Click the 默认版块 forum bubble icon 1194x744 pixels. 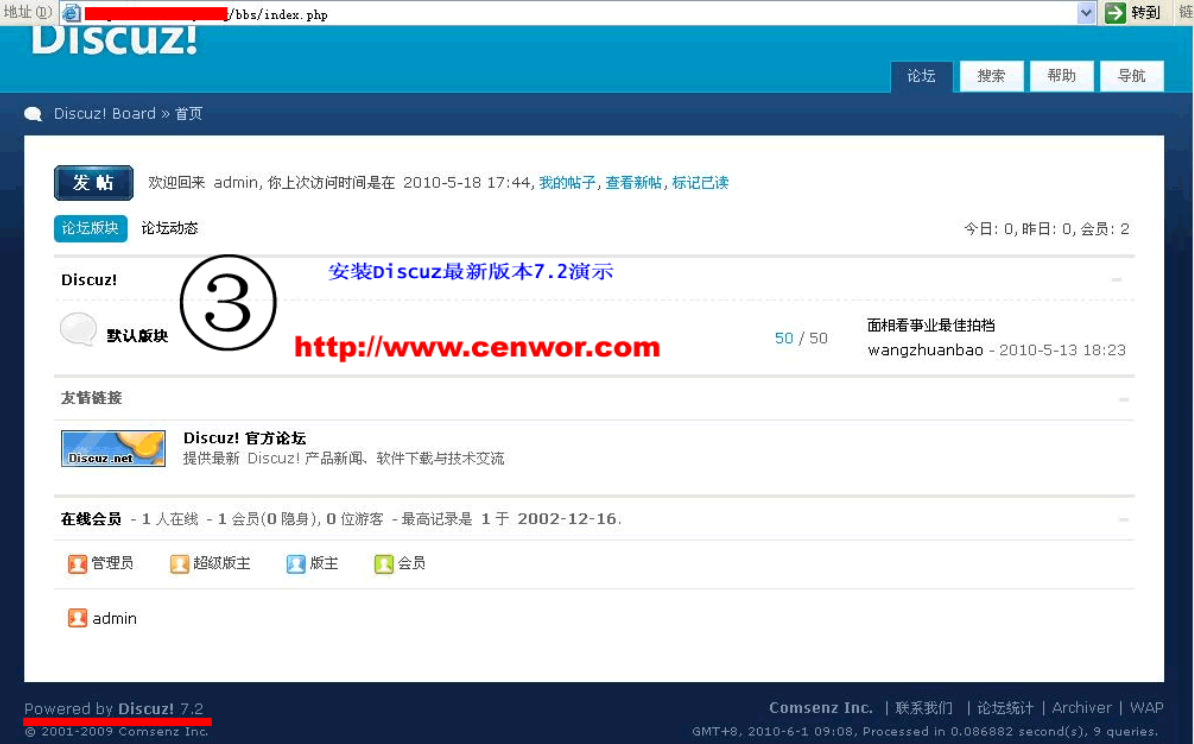tap(78, 329)
